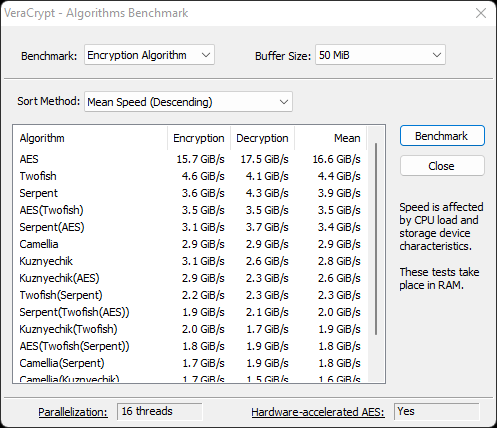
Task: Select the Kuznyechik(Twofish) row
Action: pyautogui.click(x=190, y=329)
